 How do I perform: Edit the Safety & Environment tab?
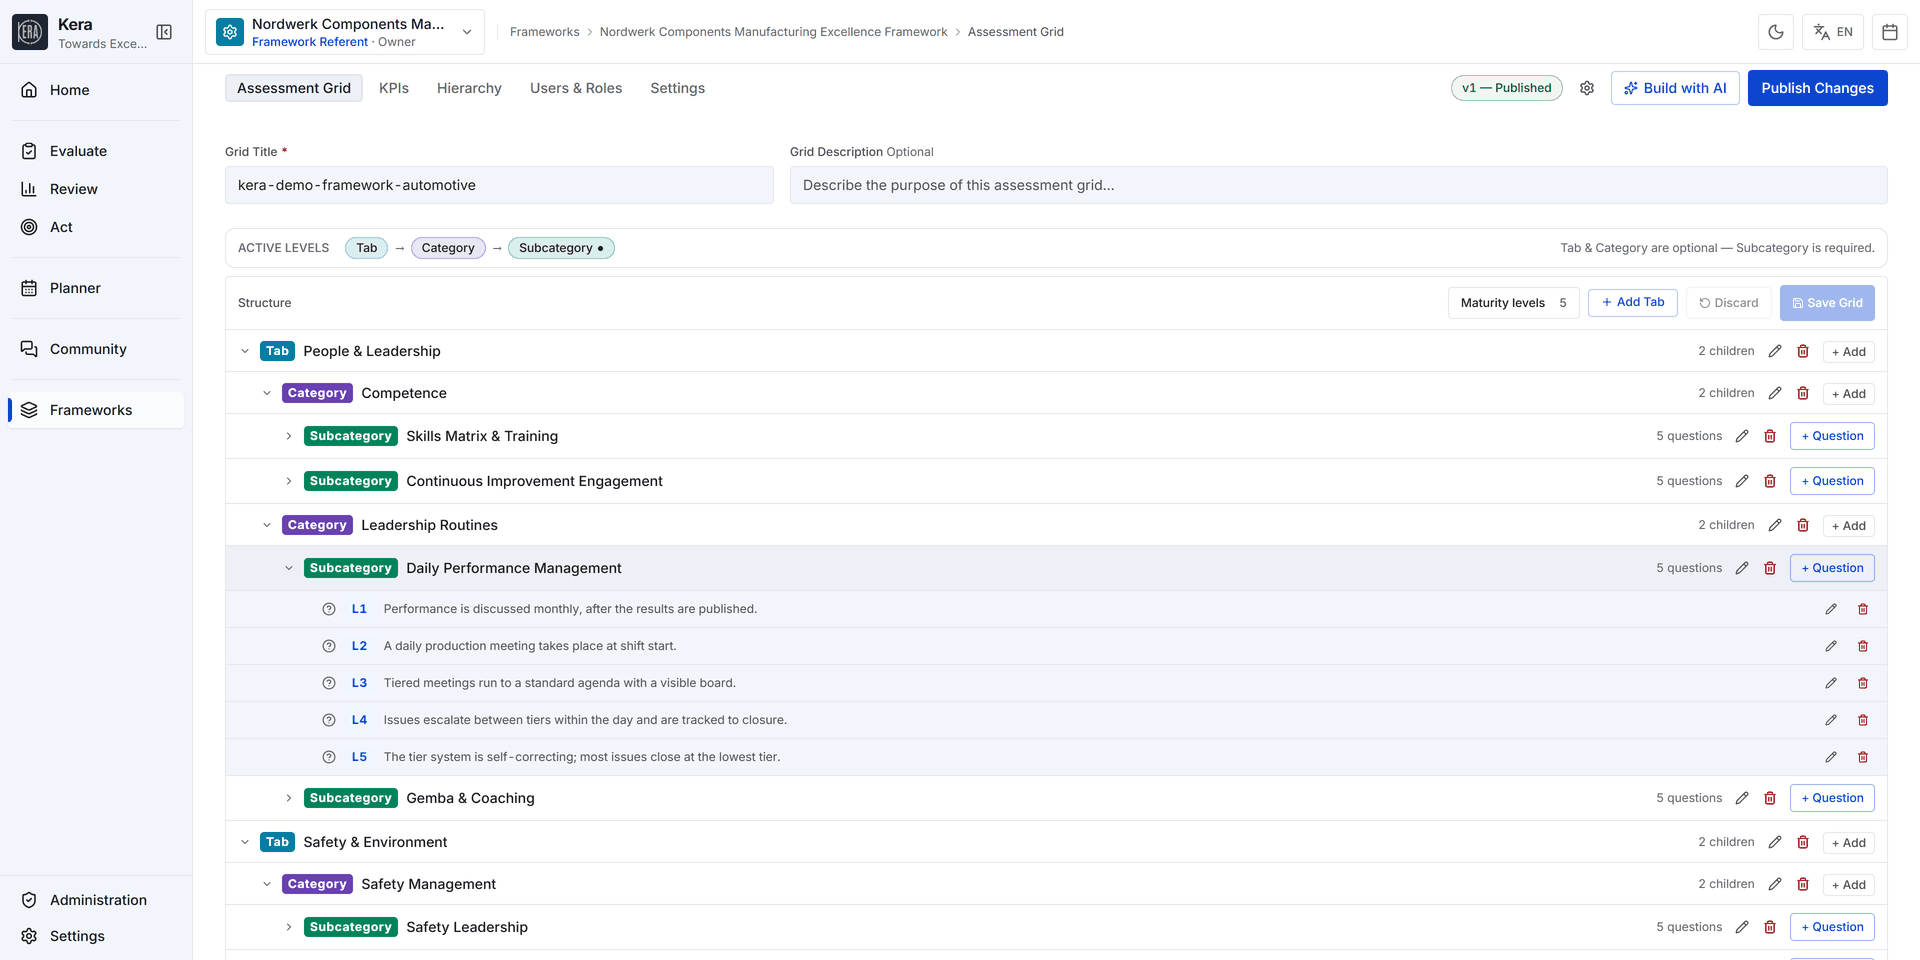pyautogui.click(x=1775, y=842)
